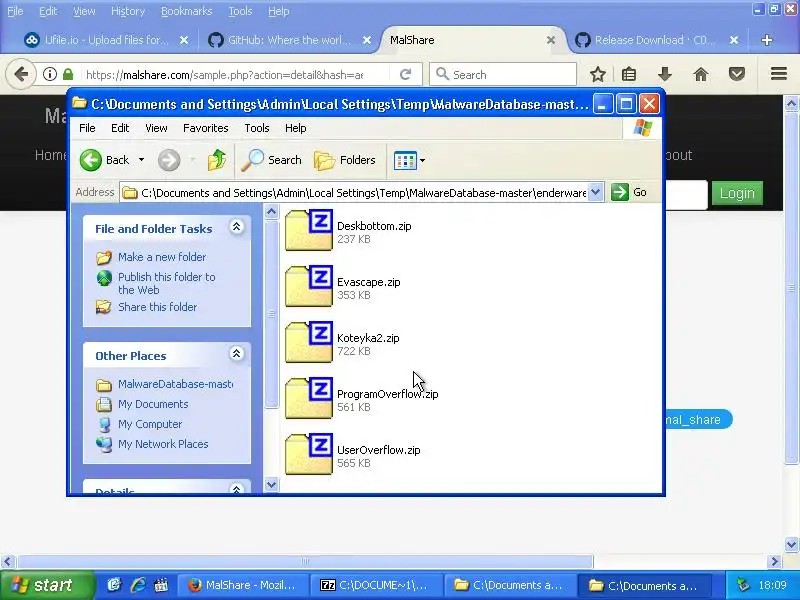Open the Explorer File menu
The width and height of the screenshot is (800, 600).
point(87,128)
